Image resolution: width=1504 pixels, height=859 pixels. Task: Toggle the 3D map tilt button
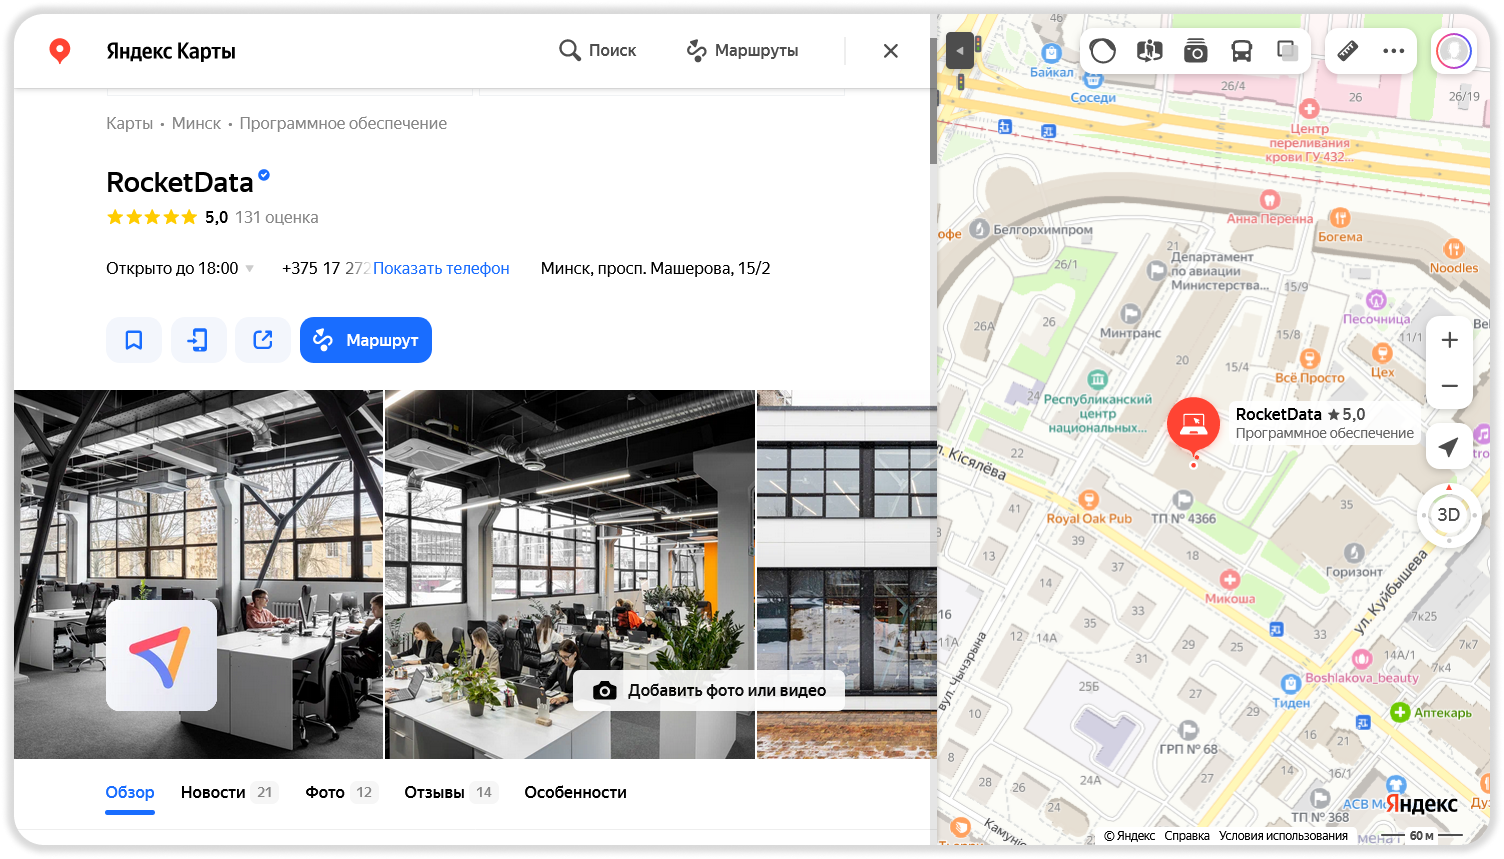pyautogui.click(x=1448, y=515)
